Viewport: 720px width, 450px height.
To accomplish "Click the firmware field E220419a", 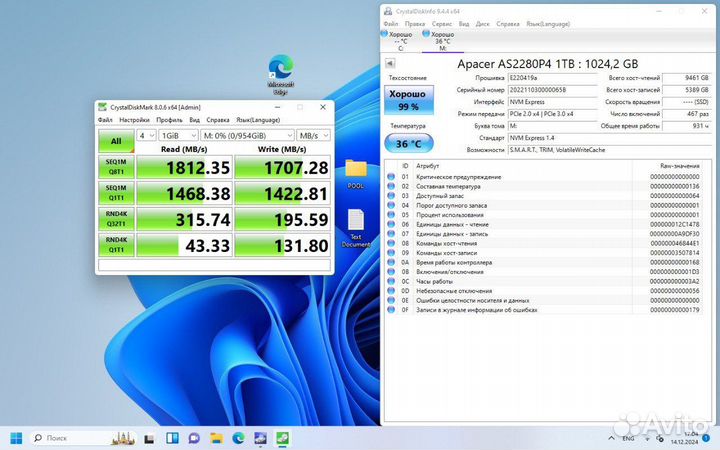I will [x=552, y=78].
